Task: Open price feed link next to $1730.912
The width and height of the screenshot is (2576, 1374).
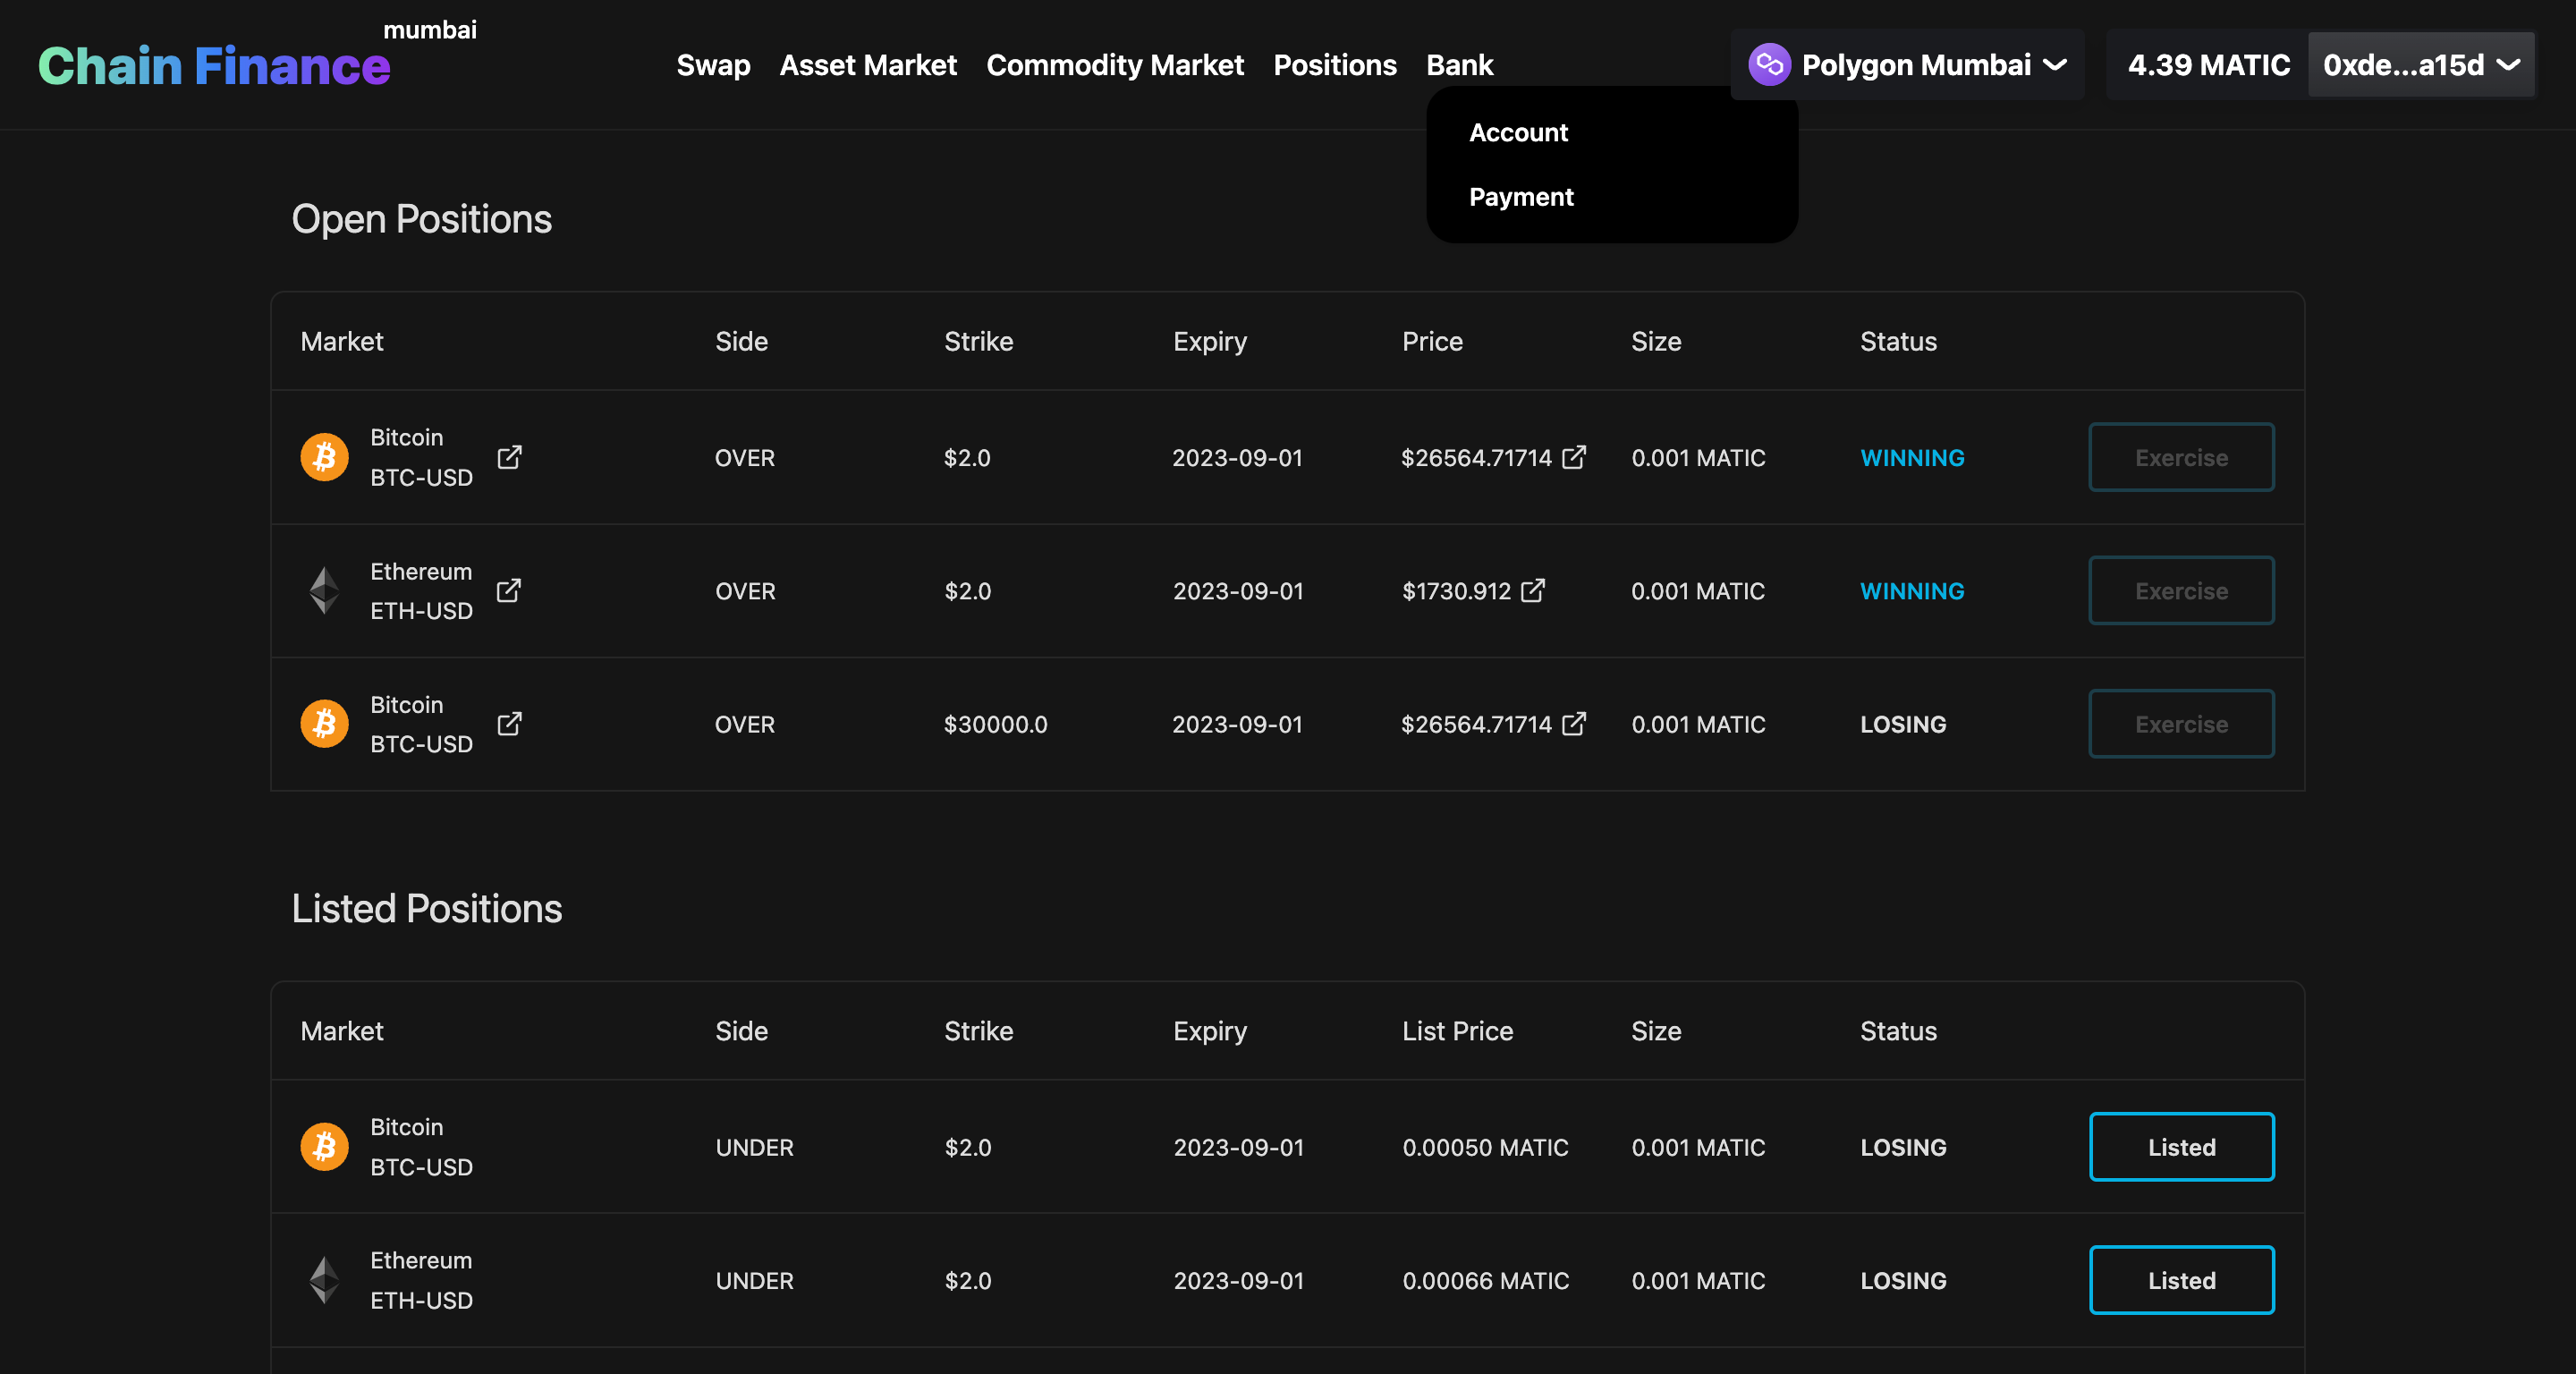Action: [1532, 590]
